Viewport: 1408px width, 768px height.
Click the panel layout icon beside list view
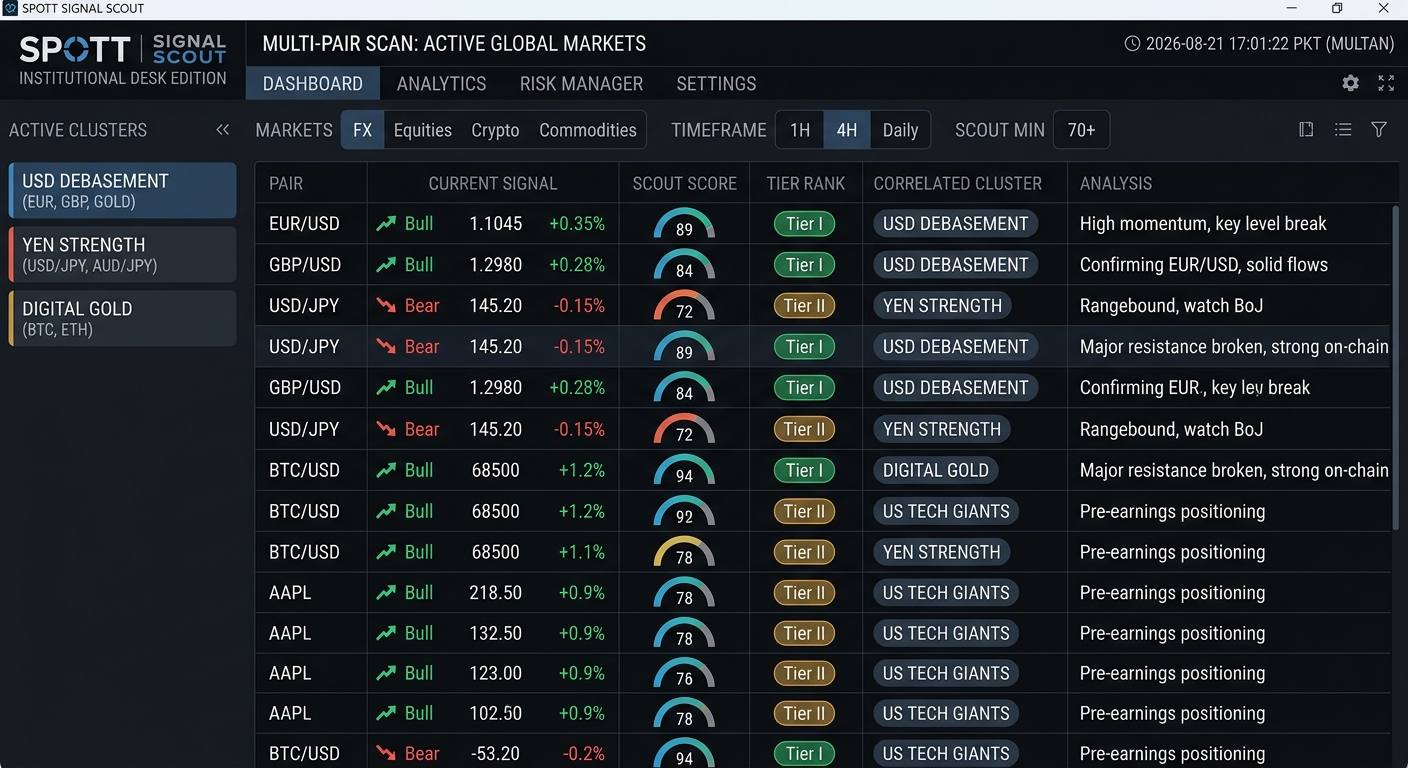[1306, 129]
